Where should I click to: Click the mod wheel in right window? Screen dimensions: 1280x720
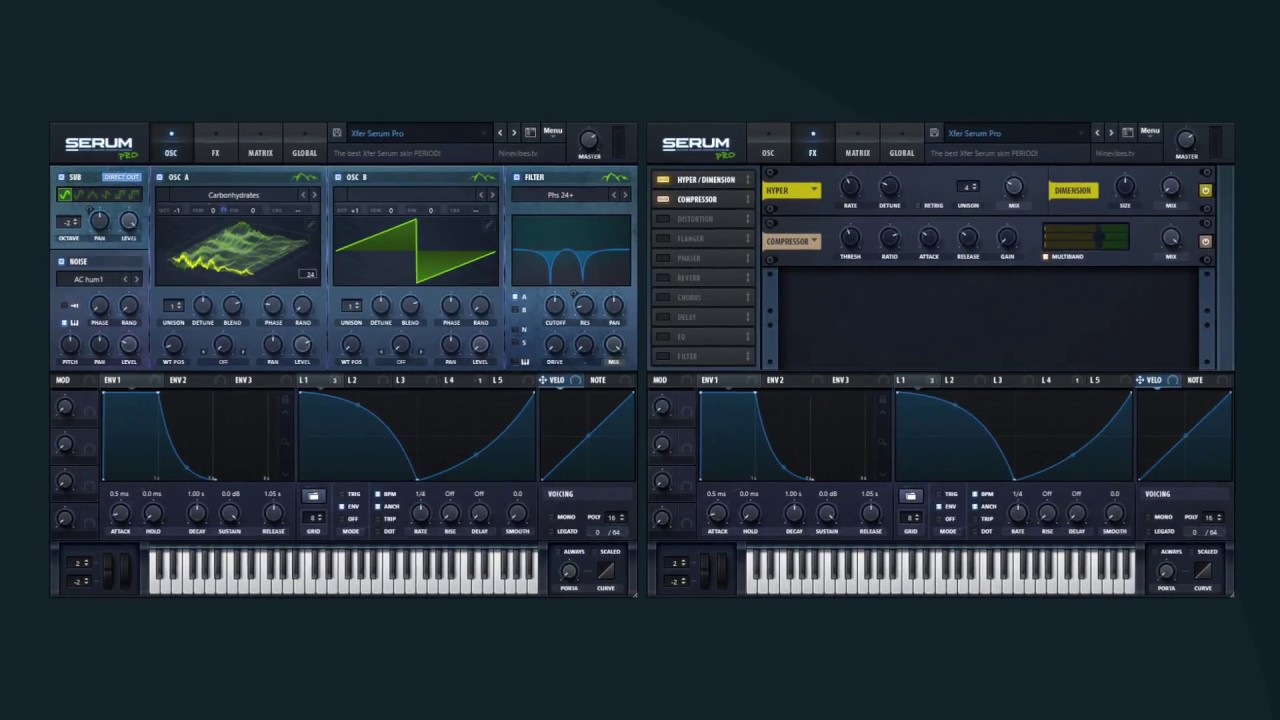click(x=720, y=571)
